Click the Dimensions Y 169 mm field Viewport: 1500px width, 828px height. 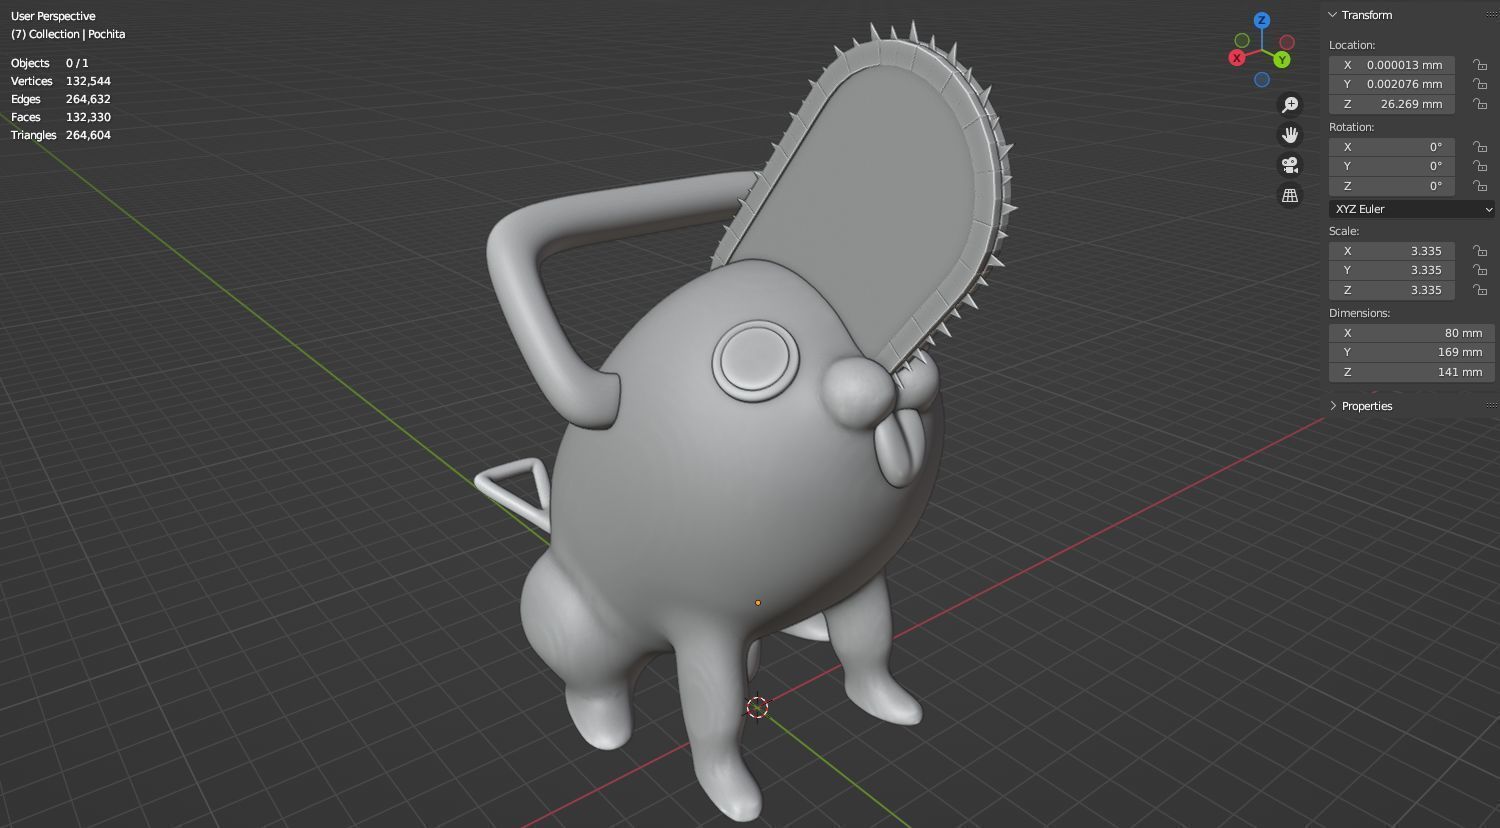tap(1412, 352)
